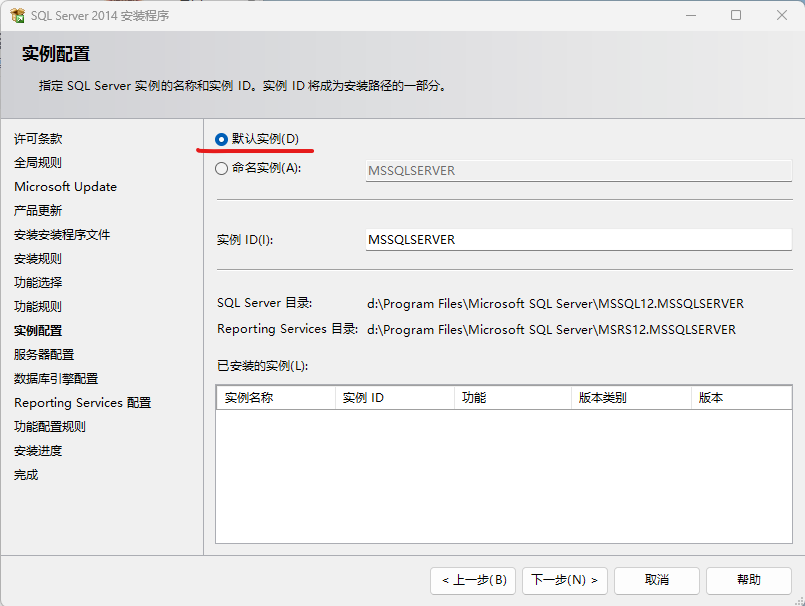The image size is (805, 606).
Task: Click the 下一步(N) next button
Action: pos(565,580)
